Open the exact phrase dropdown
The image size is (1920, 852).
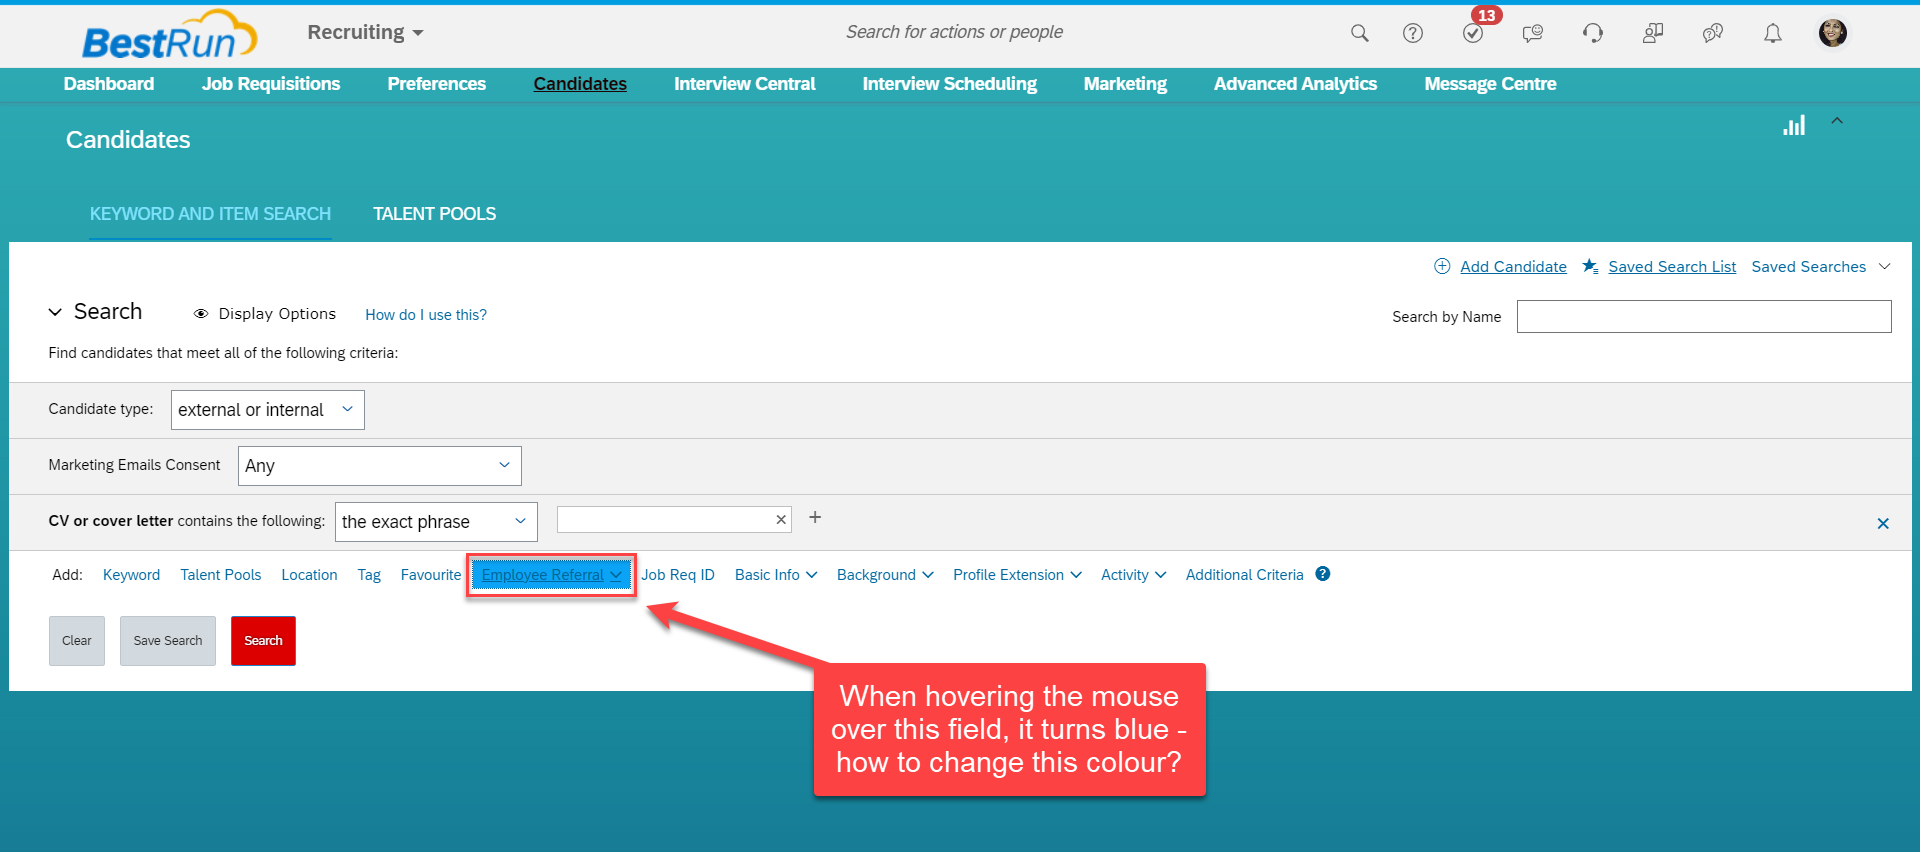pyautogui.click(x=436, y=522)
